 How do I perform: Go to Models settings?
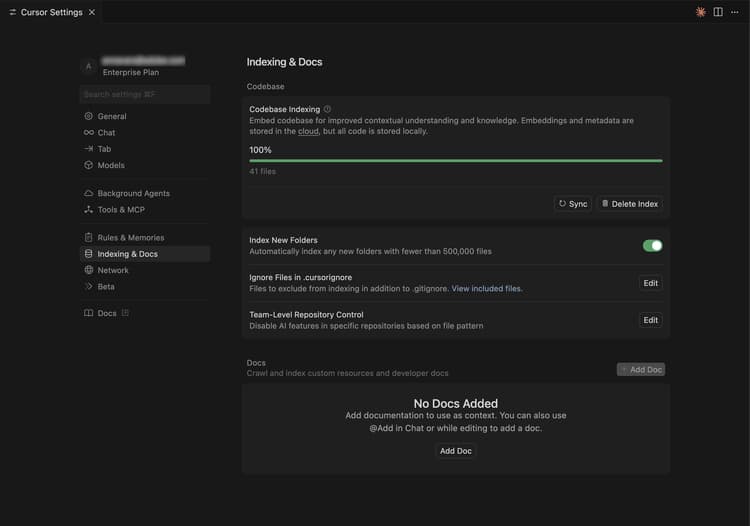pos(145,165)
